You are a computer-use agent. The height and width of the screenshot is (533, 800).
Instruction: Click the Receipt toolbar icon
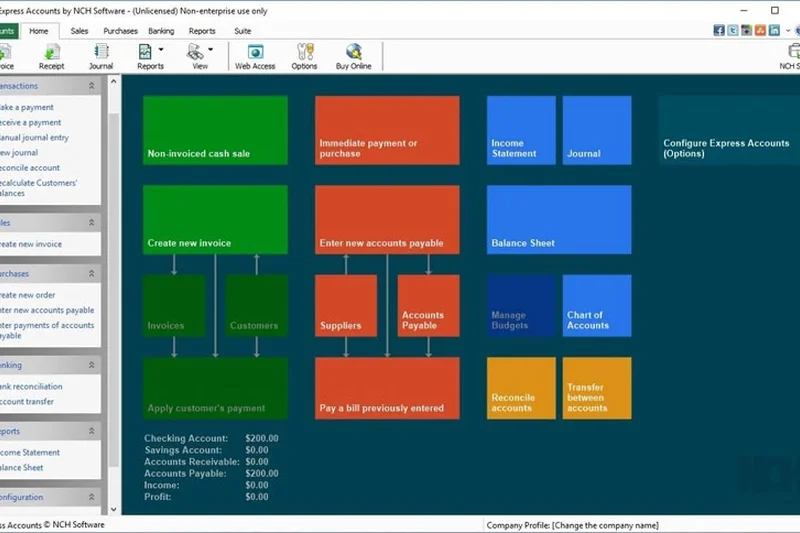51,55
